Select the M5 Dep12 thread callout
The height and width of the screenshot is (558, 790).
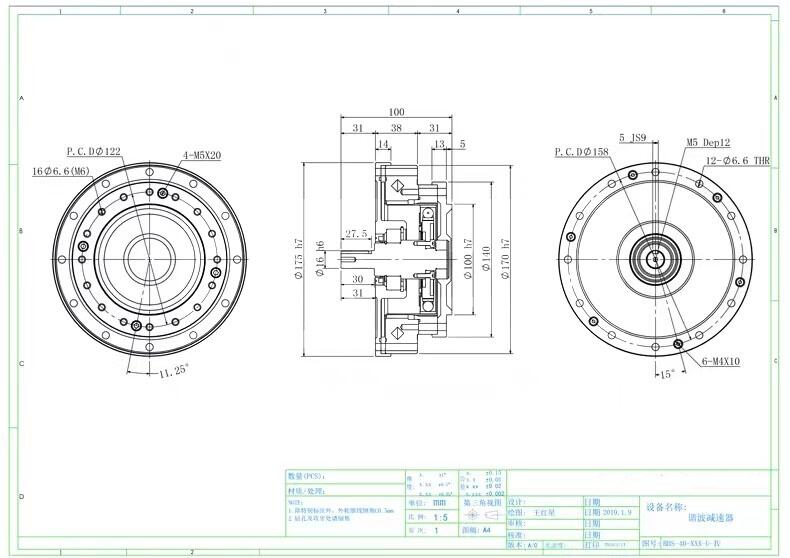point(708,143)
